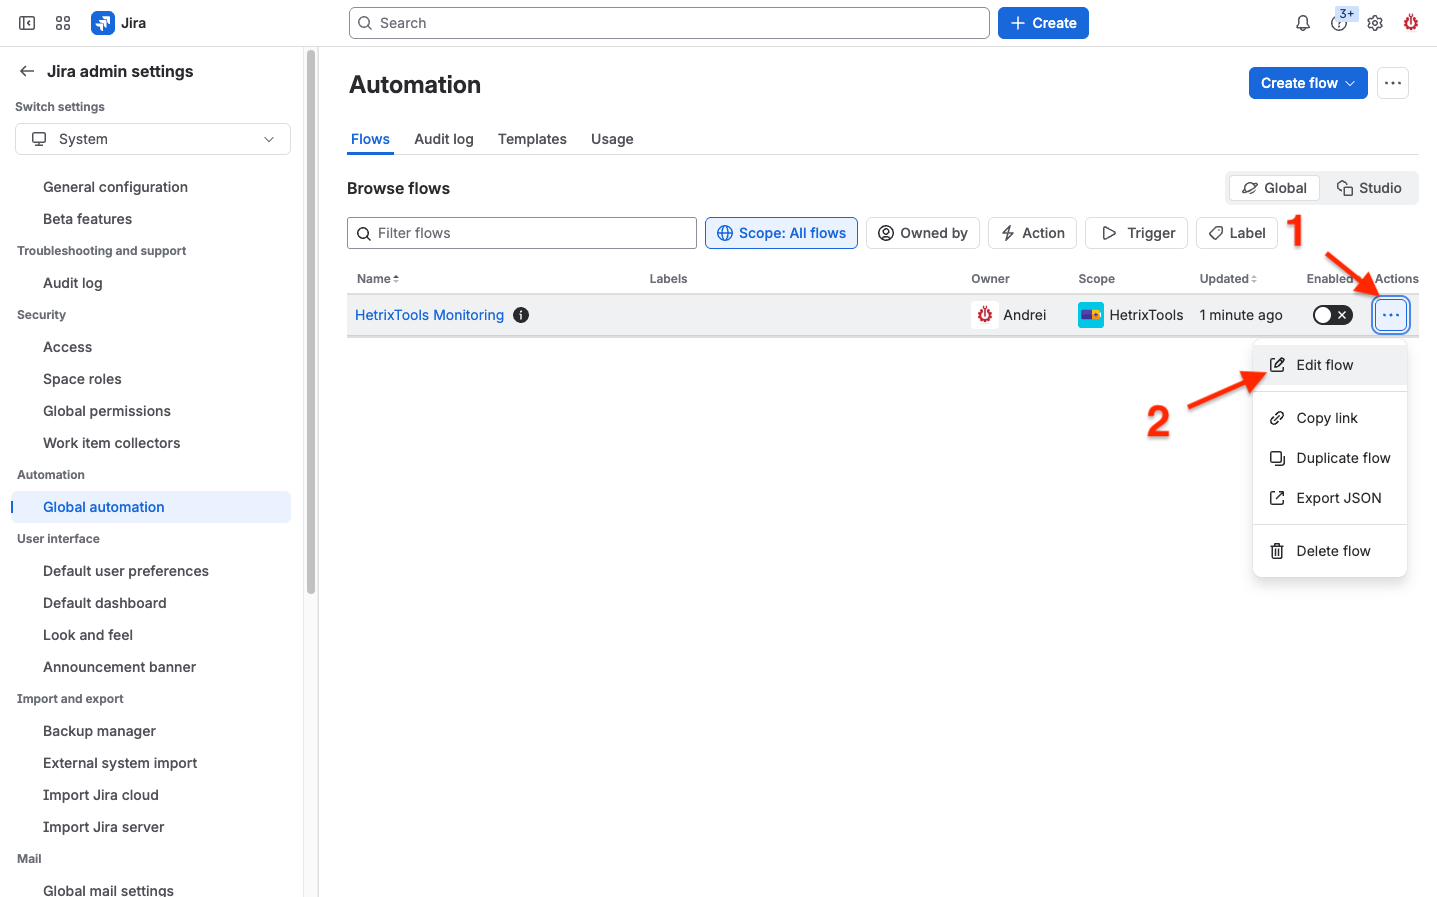Open the HetrixTools Monitoring flow link

[429, 315]
